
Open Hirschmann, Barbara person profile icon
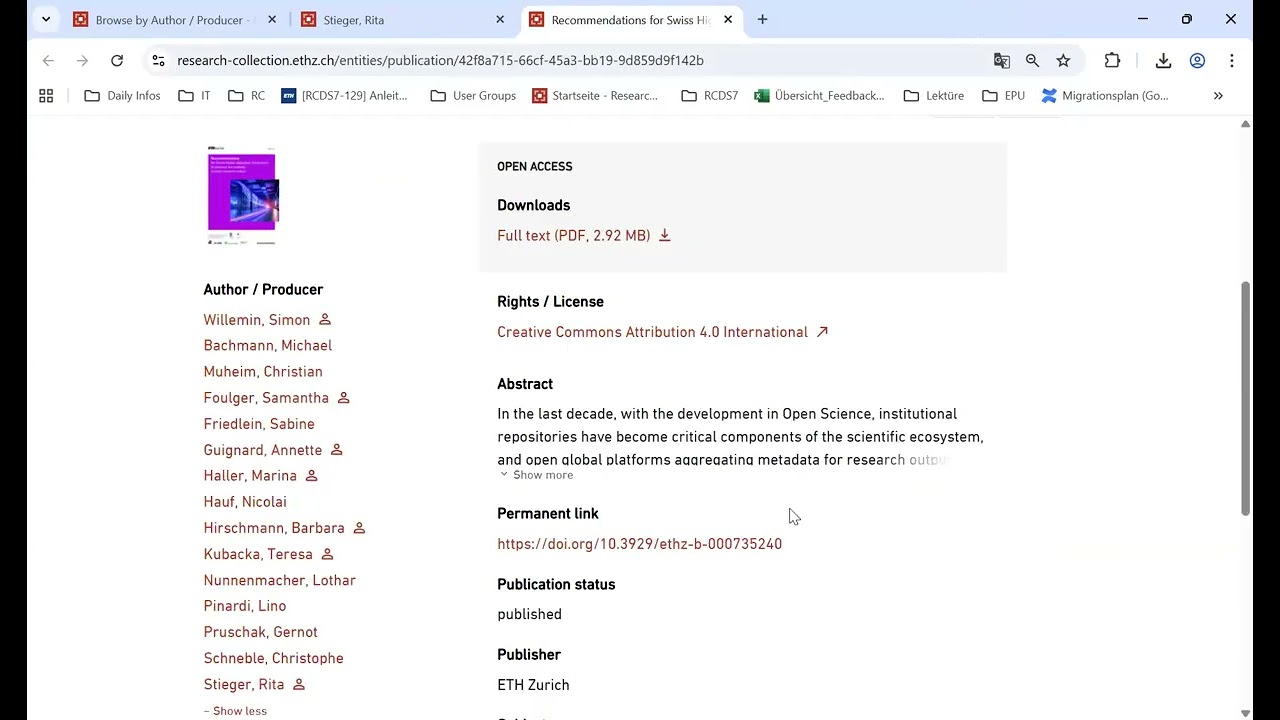pyautogui.click(x=359, y=528)
